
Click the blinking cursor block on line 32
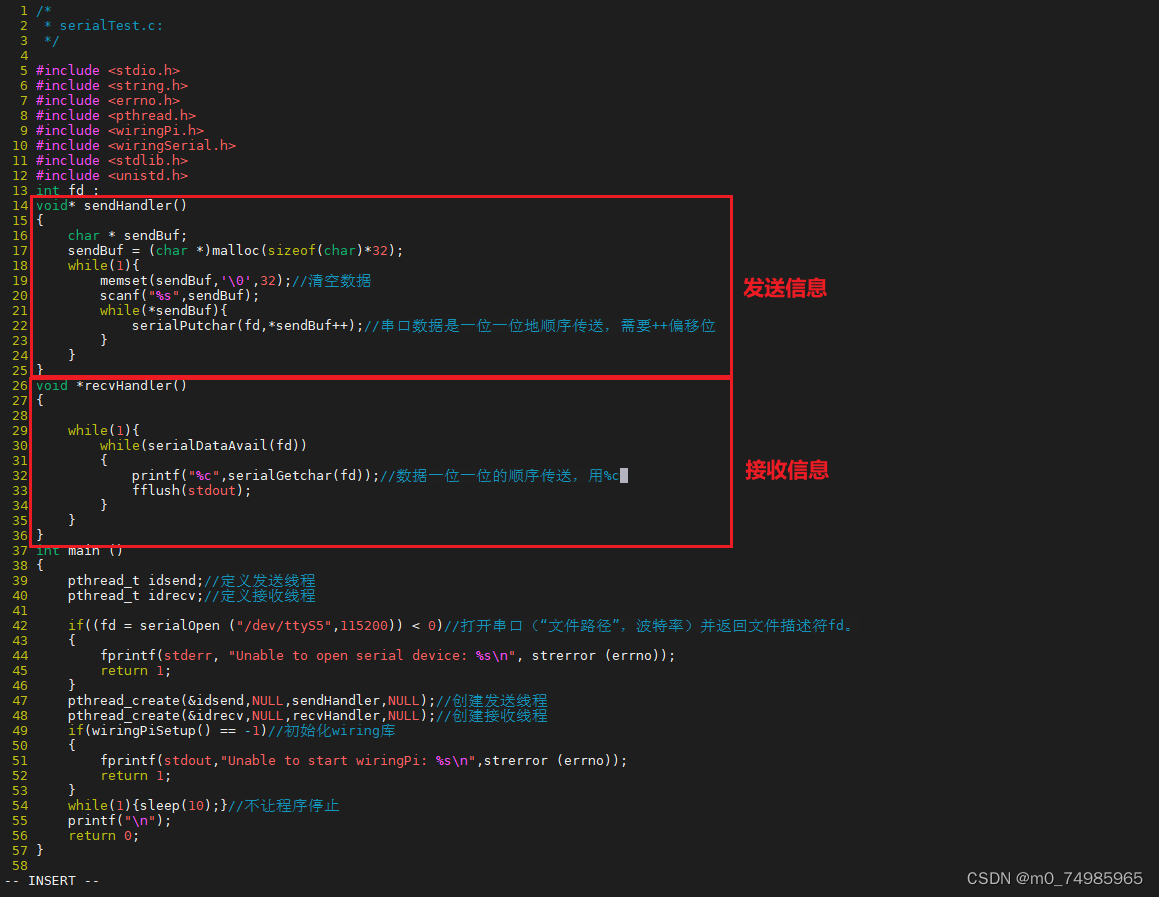tap(624, 475)
